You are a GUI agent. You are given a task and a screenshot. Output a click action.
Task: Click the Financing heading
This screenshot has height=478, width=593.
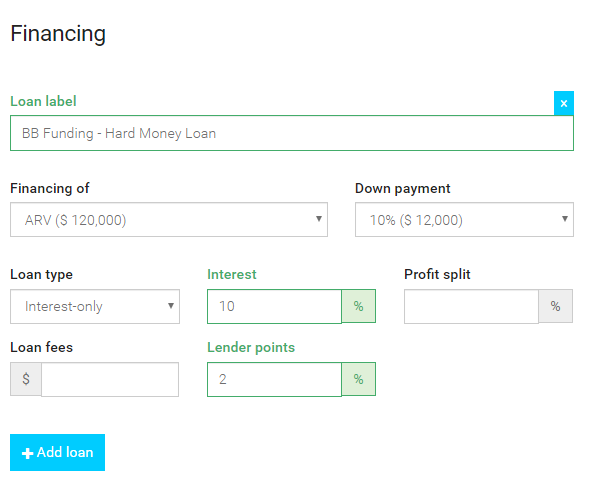point(58,34)
